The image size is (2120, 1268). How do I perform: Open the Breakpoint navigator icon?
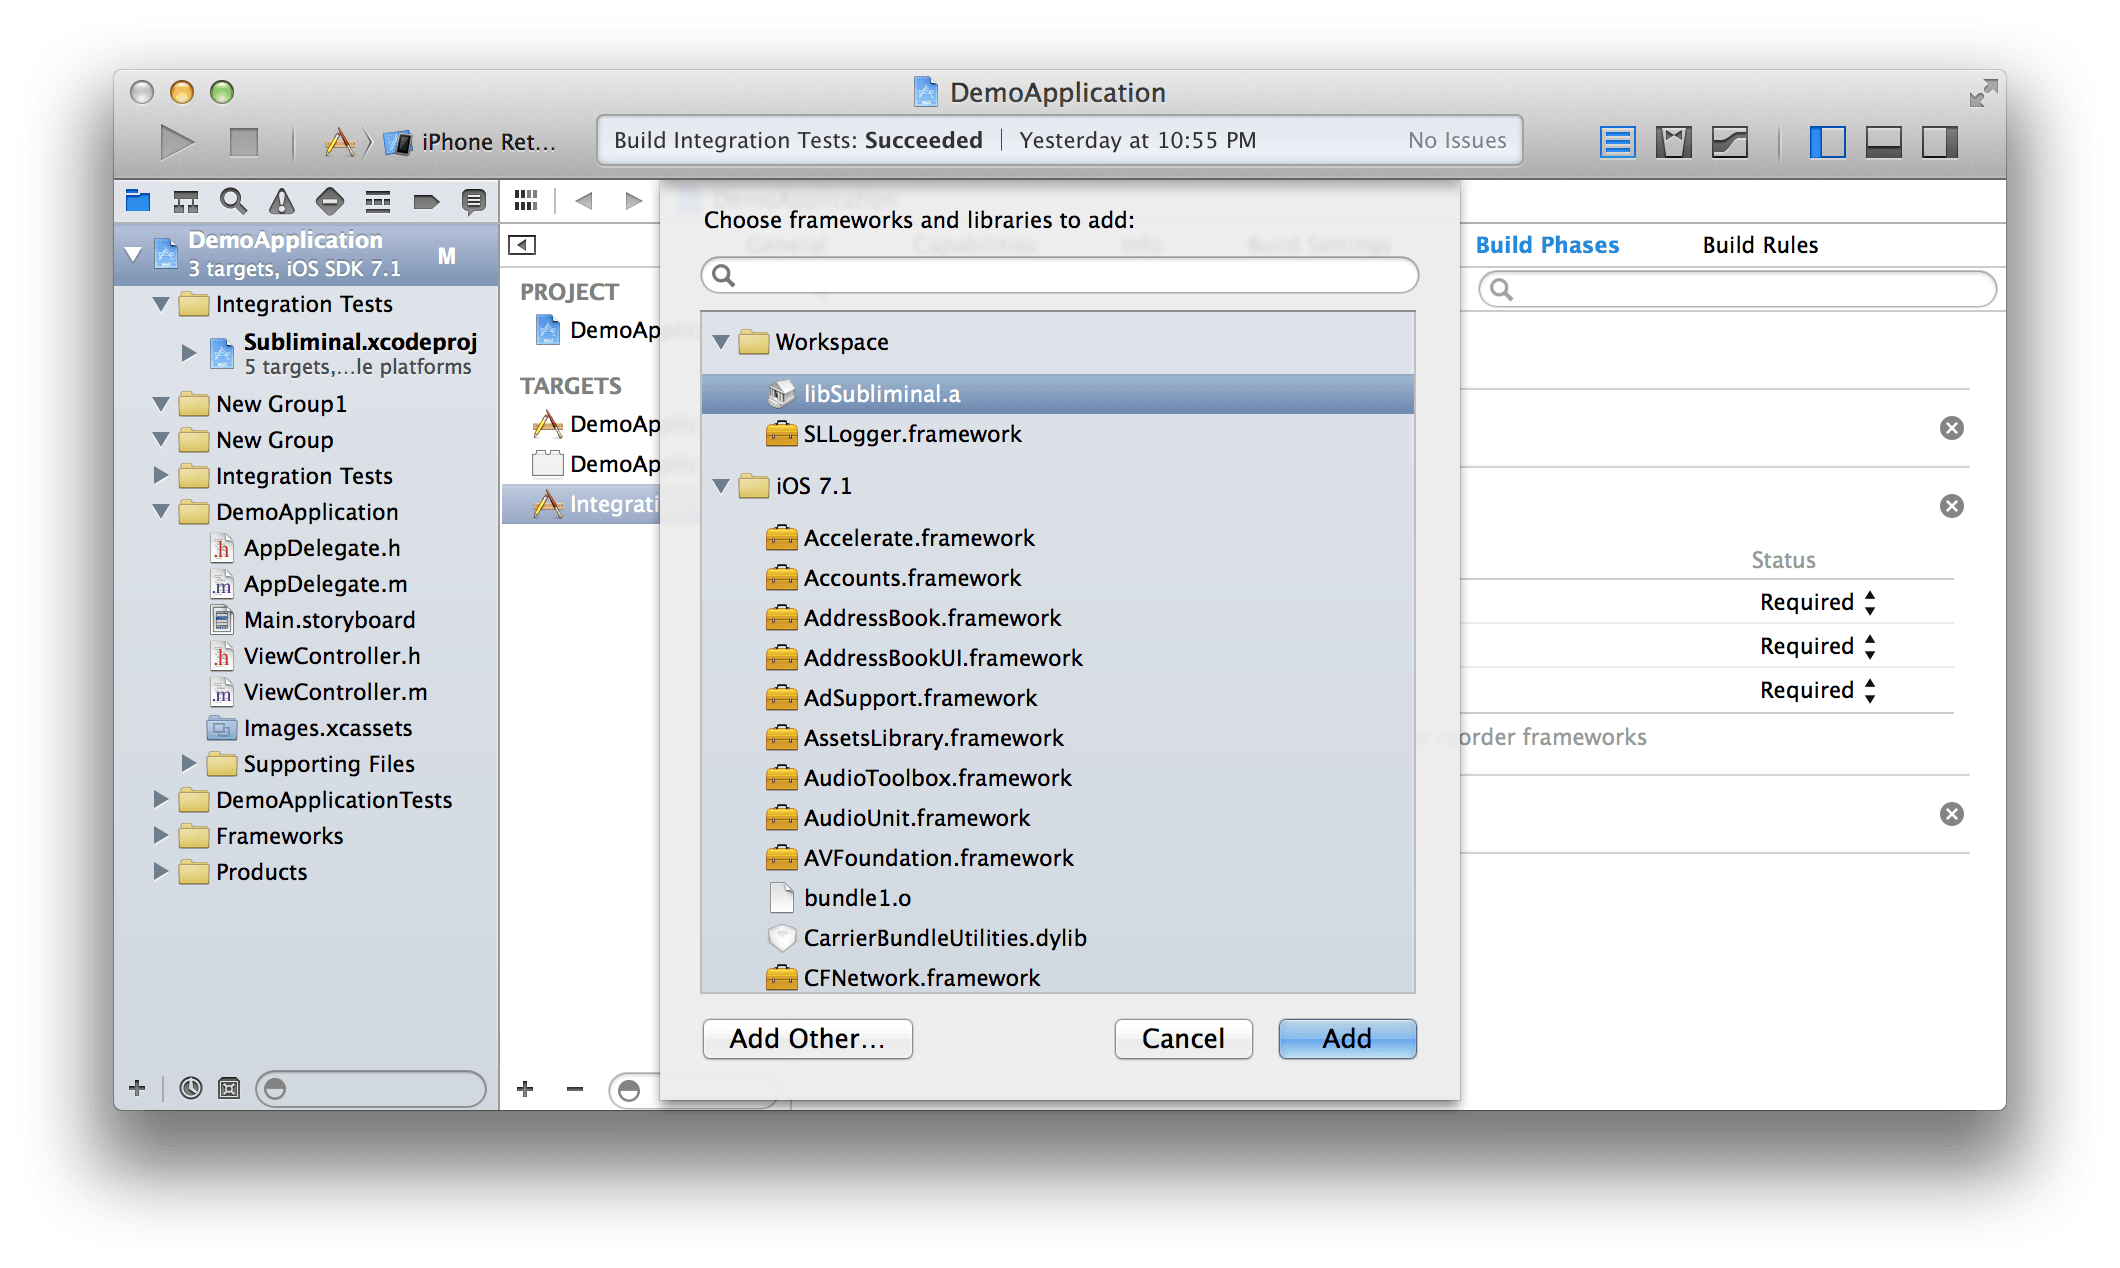(x=426, y=201)
